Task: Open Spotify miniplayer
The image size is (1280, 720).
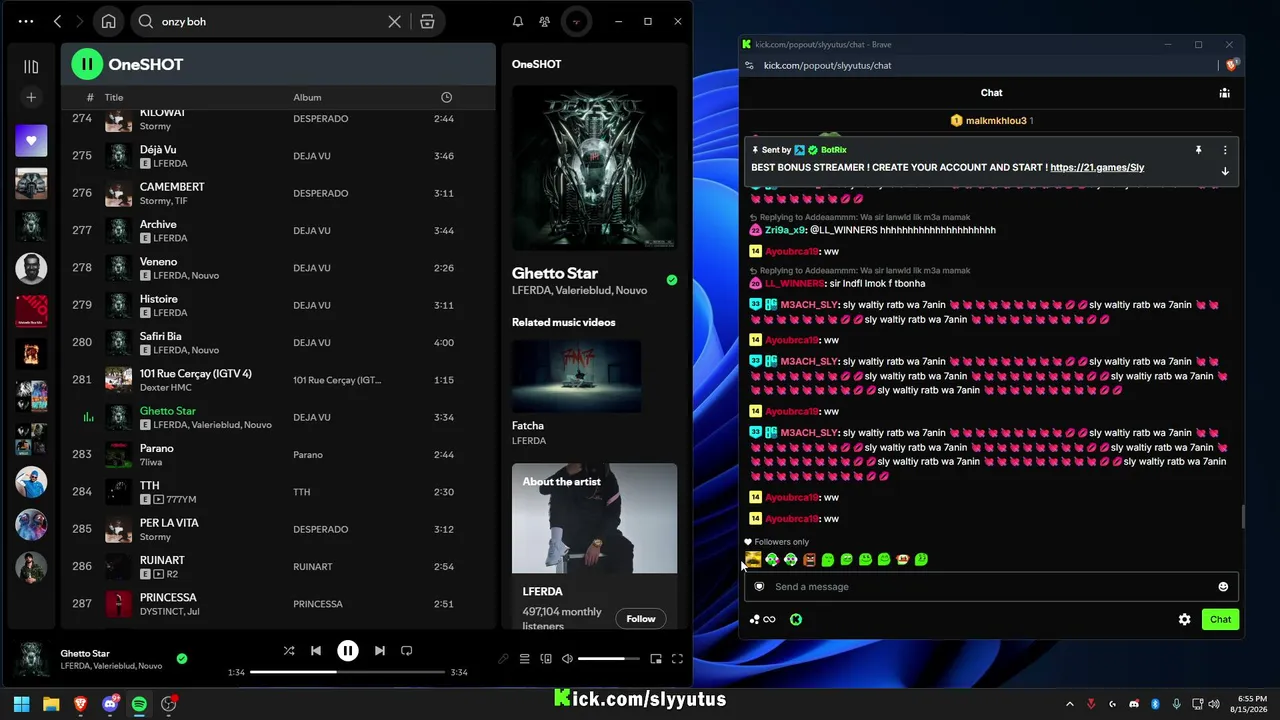Action: coord(656,659)
